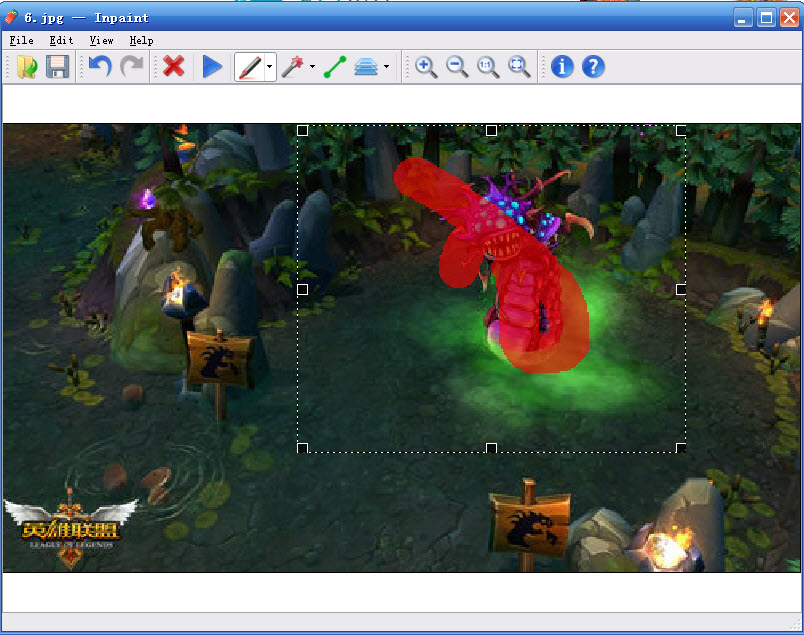Fit image to window with zoom-fit magnifier
The image size is (804, 635).
pos(519,67)
